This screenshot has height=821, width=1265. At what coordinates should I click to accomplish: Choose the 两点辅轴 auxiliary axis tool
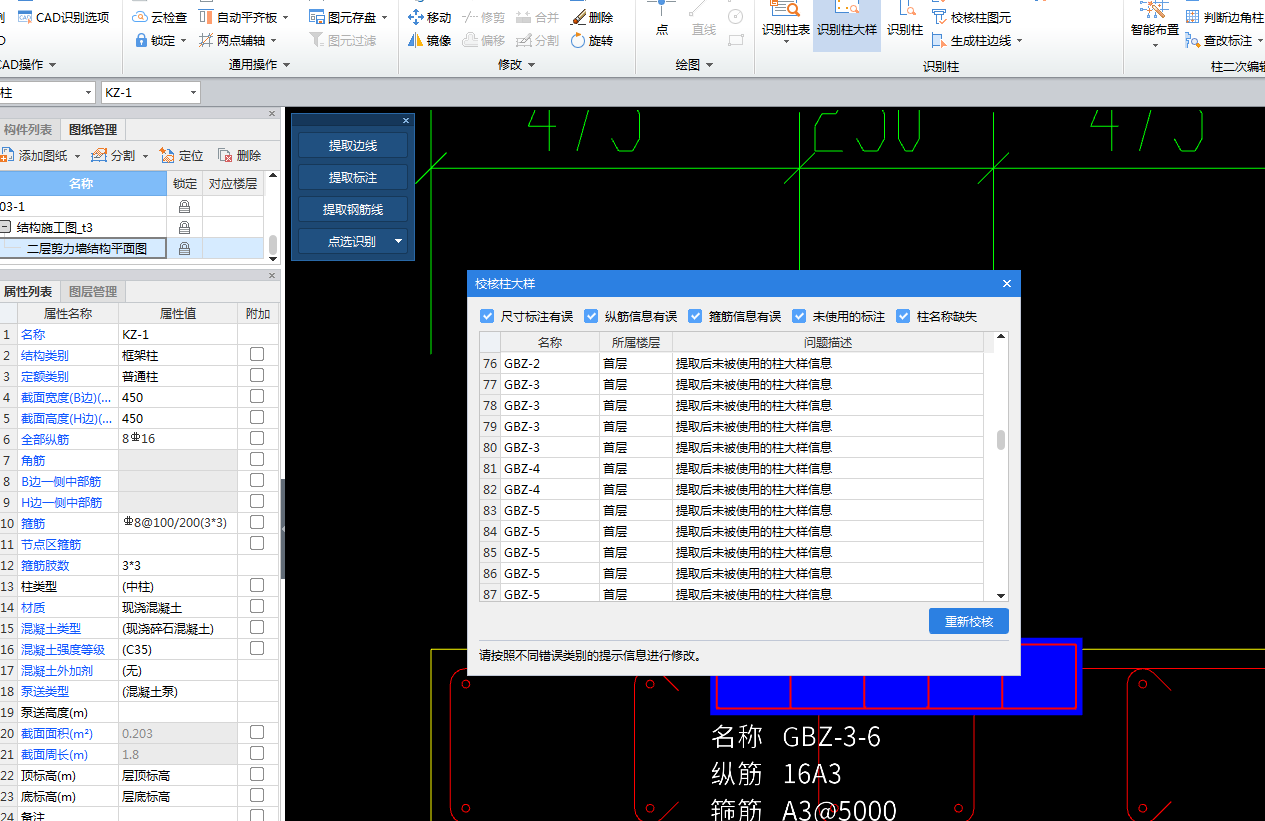click(238, 40)
